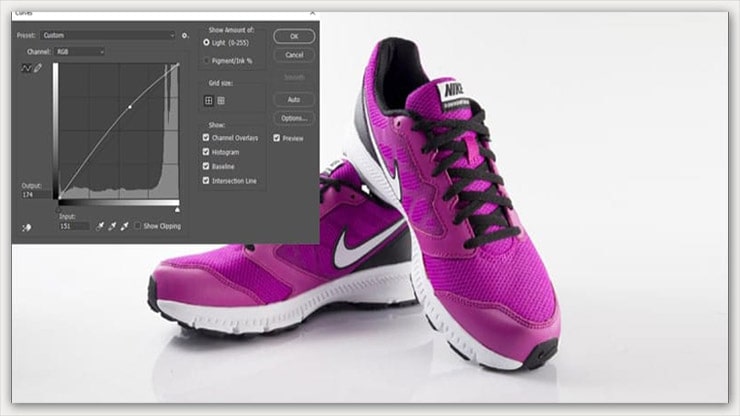
Task: Enable the Show Clipping checkbox
Action: [137, 226]
